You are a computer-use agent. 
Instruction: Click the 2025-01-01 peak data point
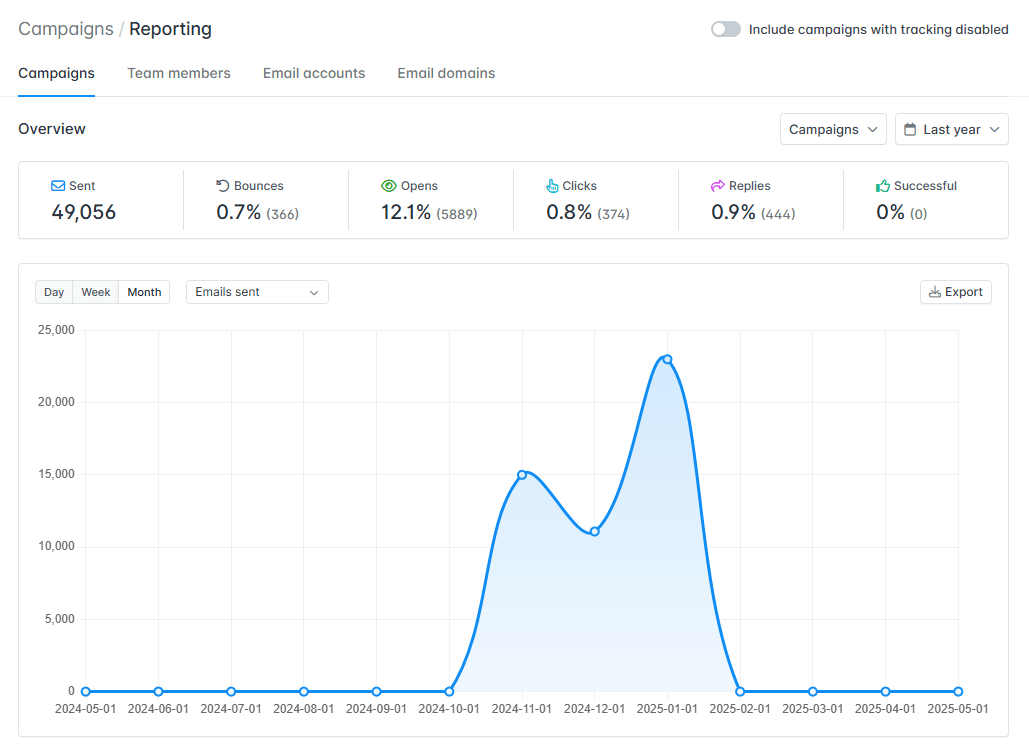[x=667, y=359]
